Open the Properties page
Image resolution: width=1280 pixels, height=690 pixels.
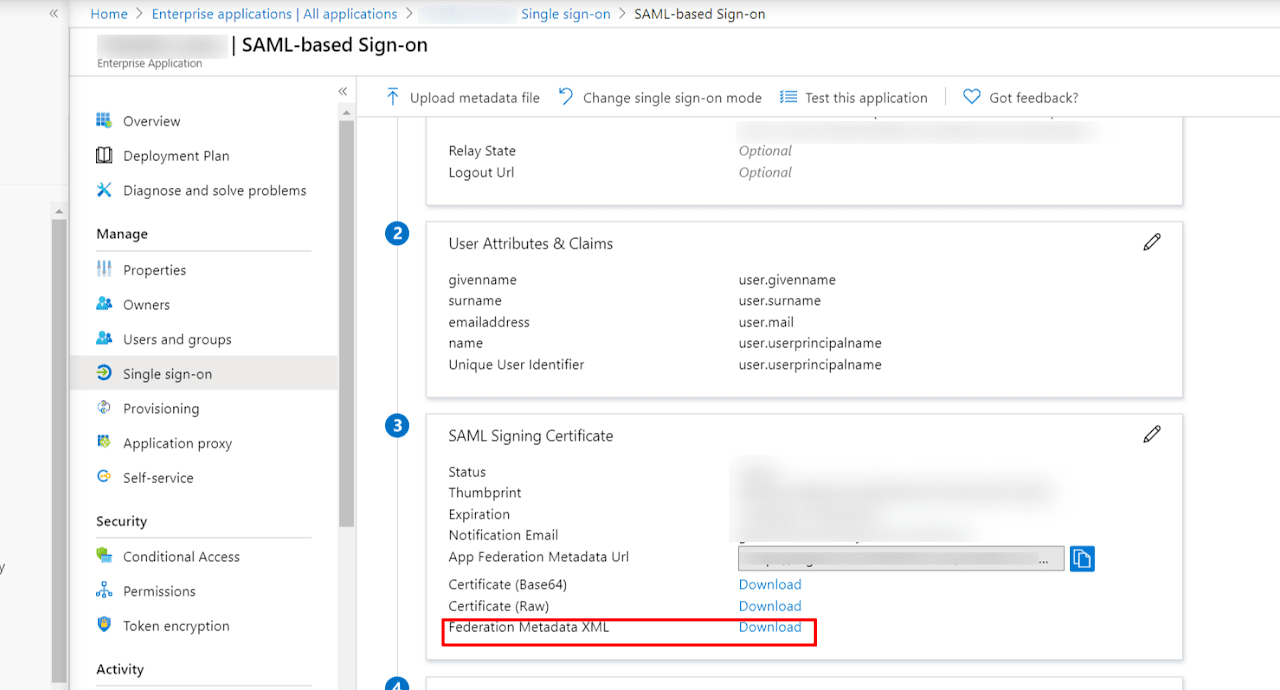click(x=154, y=270)
